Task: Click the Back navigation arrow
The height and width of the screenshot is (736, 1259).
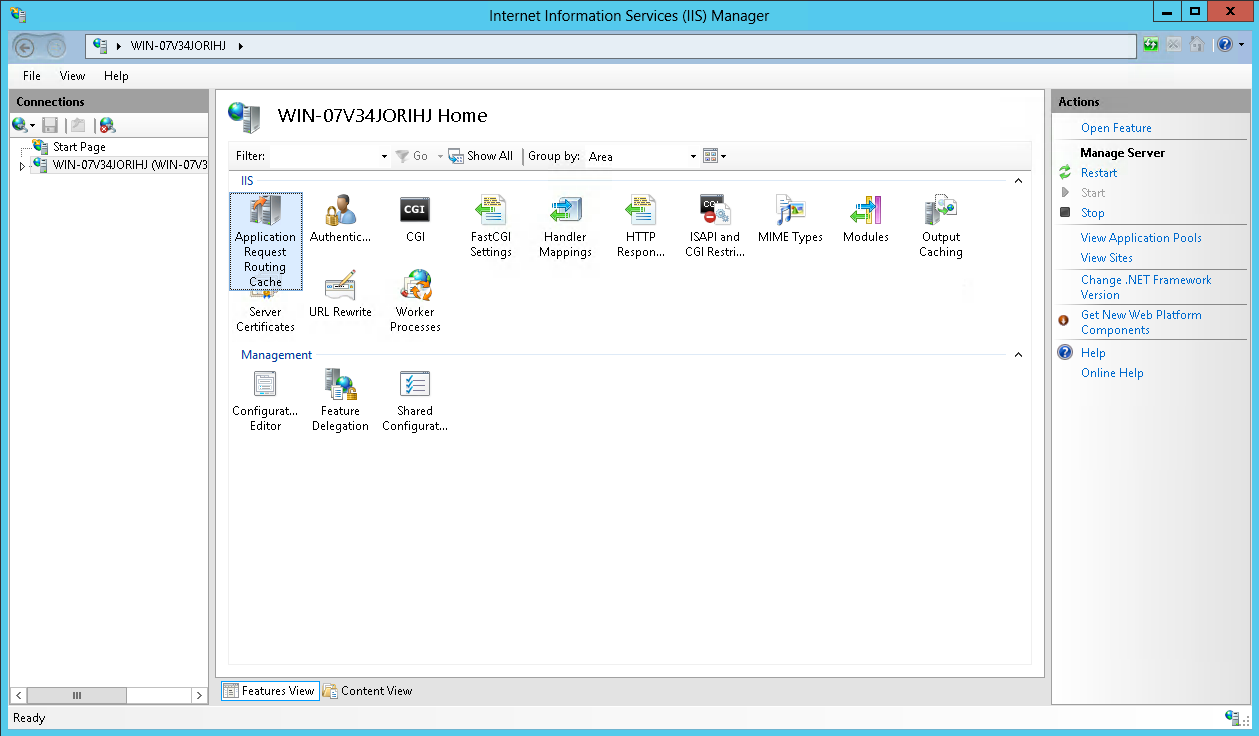Action: point(27,47)
